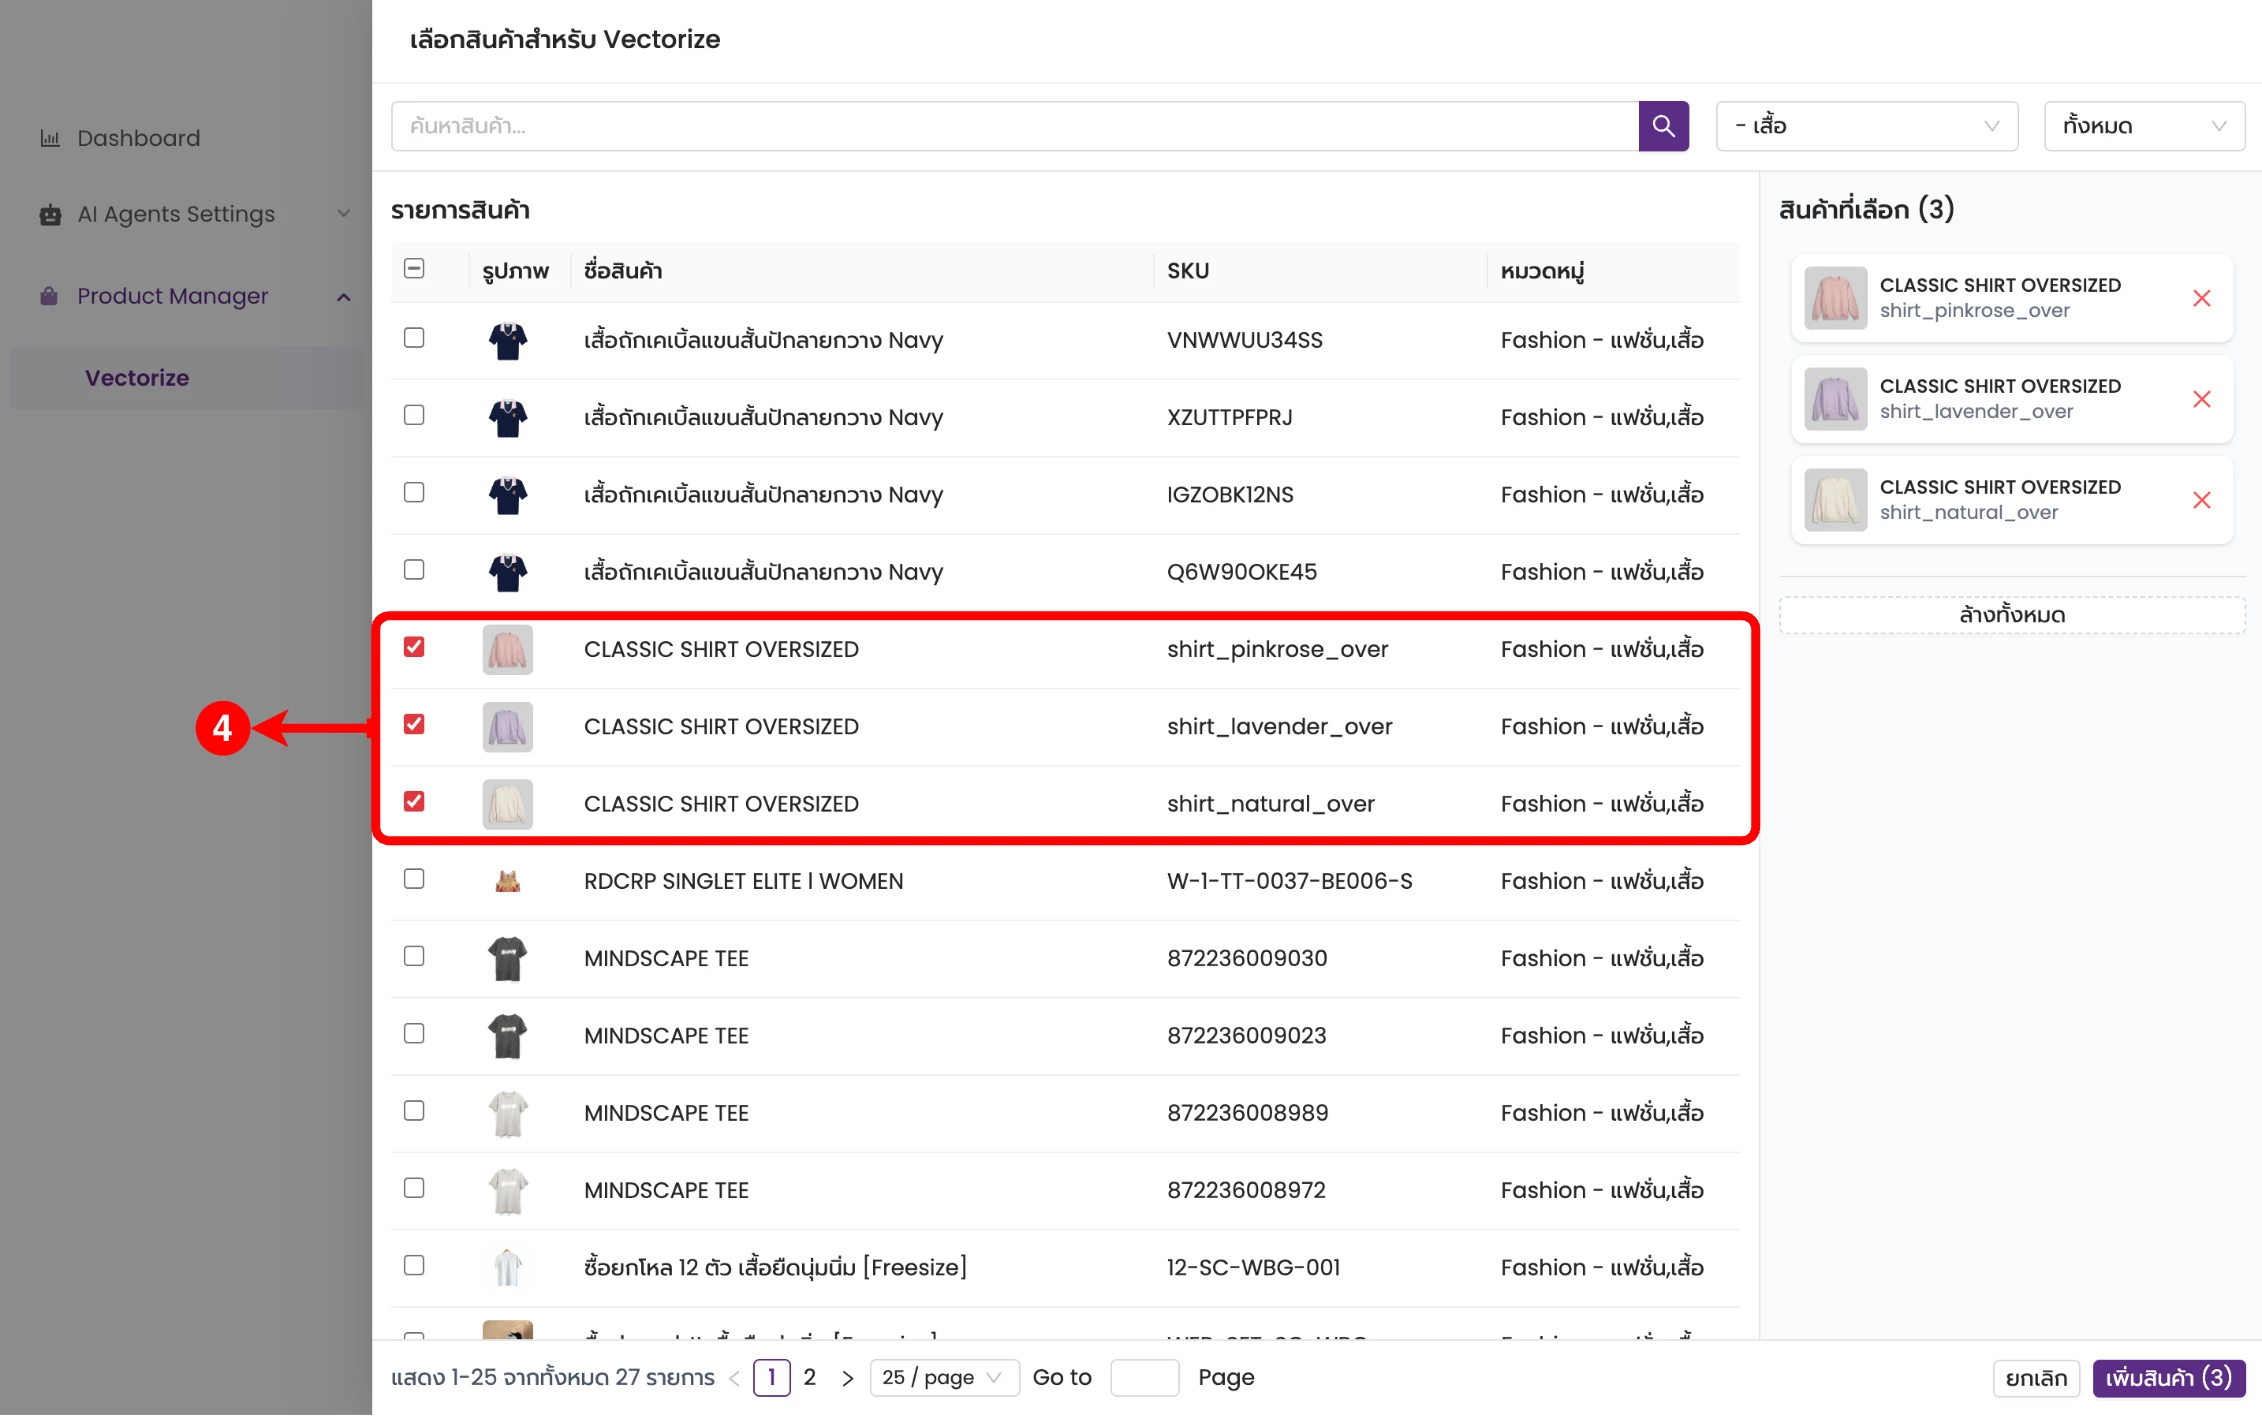
Task: Remove shirt_pinkrose_over from selected products
Action: [x=2201, y=298]
